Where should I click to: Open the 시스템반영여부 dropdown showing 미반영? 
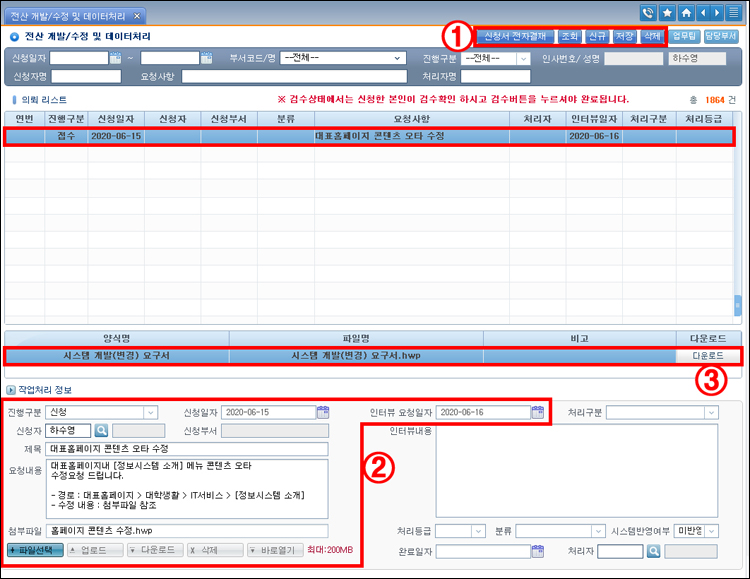click(696, 531)
